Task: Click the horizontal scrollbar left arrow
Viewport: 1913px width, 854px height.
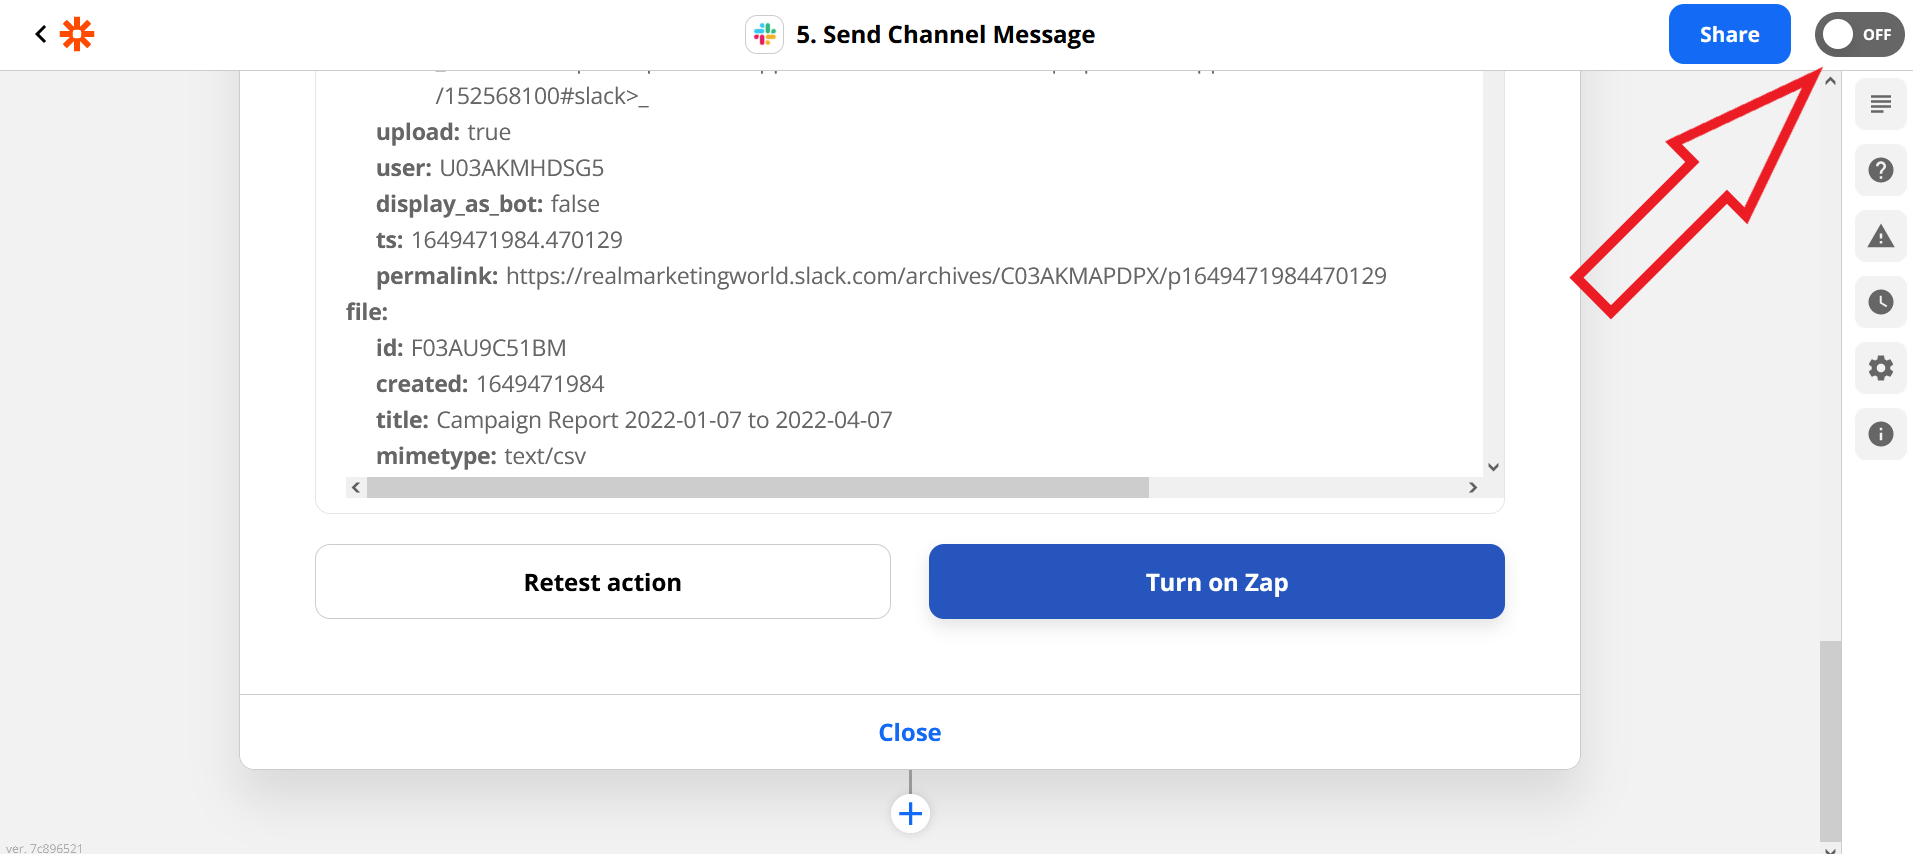Action: [x=356, y=488]
